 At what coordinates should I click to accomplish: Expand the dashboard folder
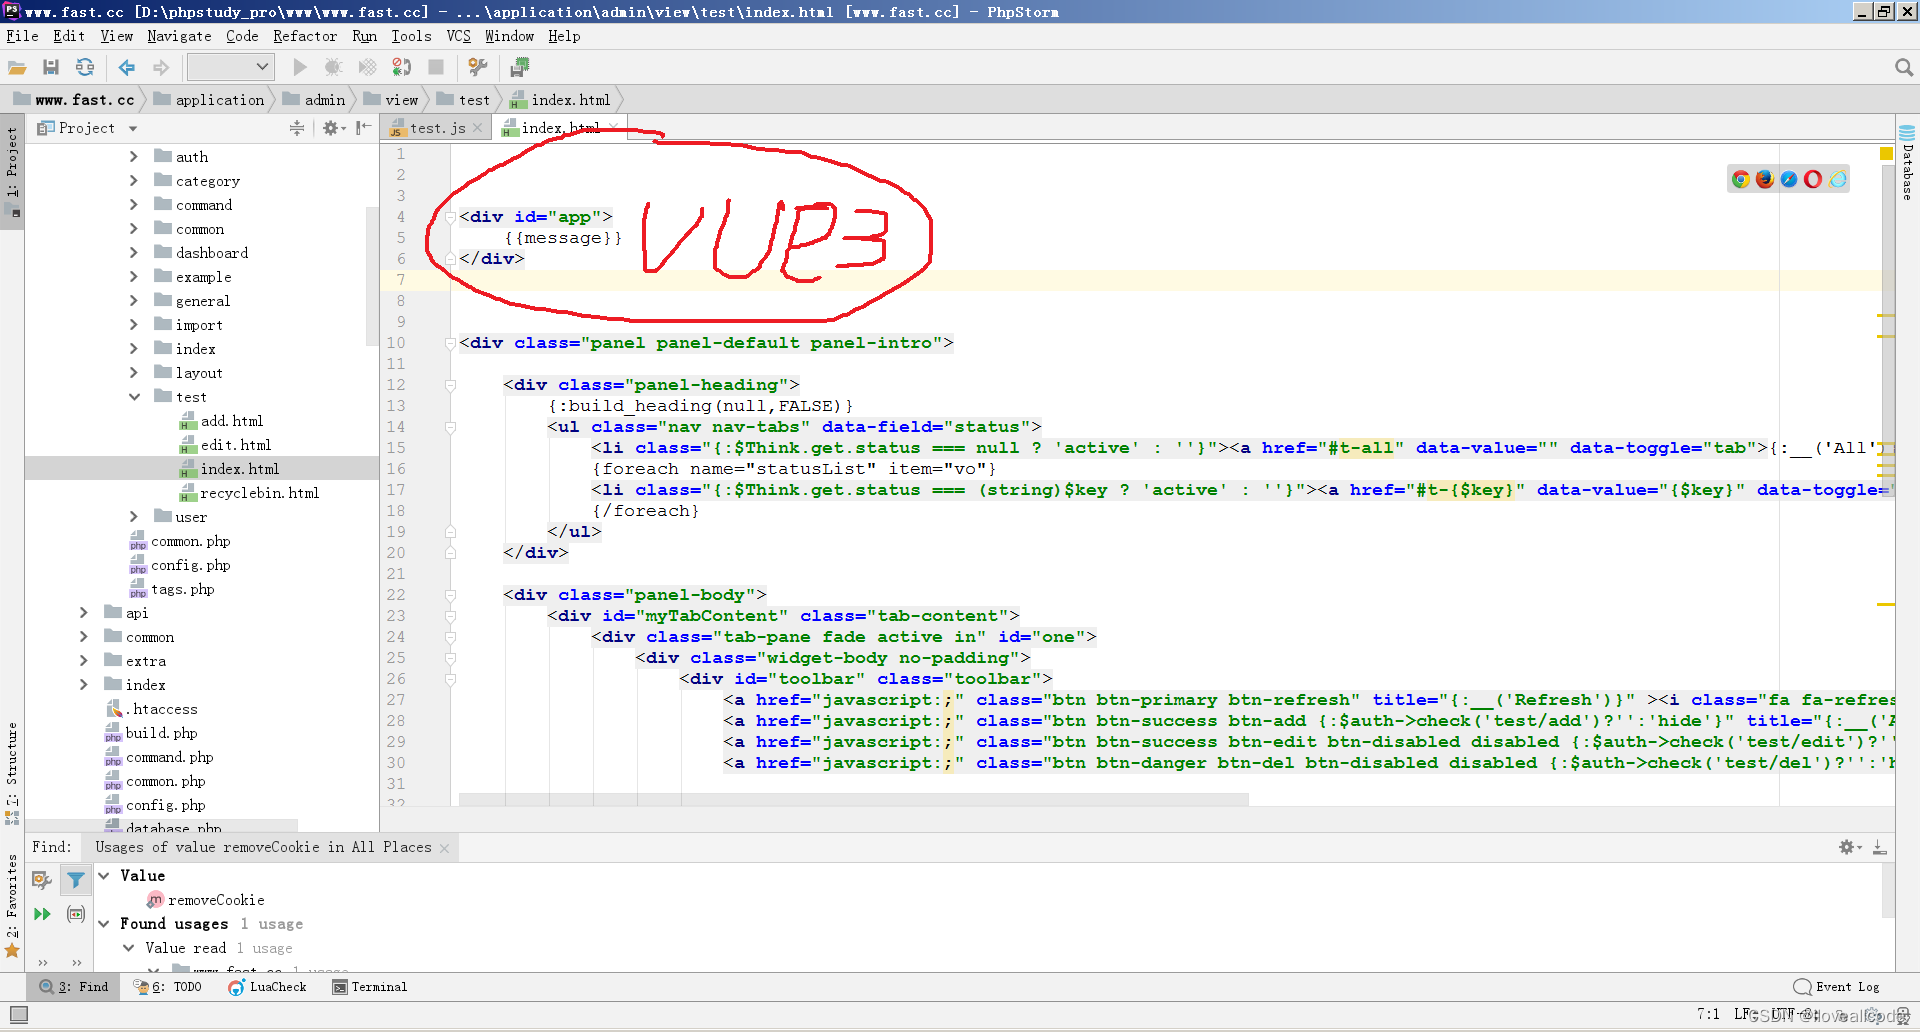point(134,253)
